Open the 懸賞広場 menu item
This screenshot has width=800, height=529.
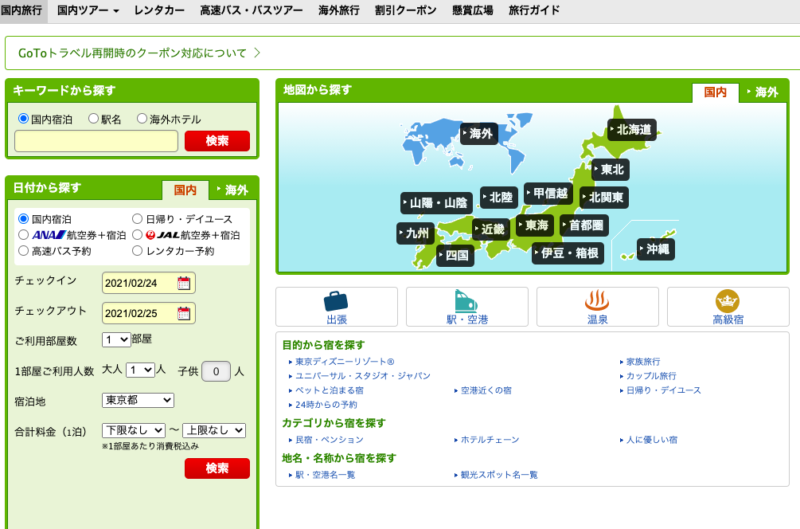(x=472, y=10)
